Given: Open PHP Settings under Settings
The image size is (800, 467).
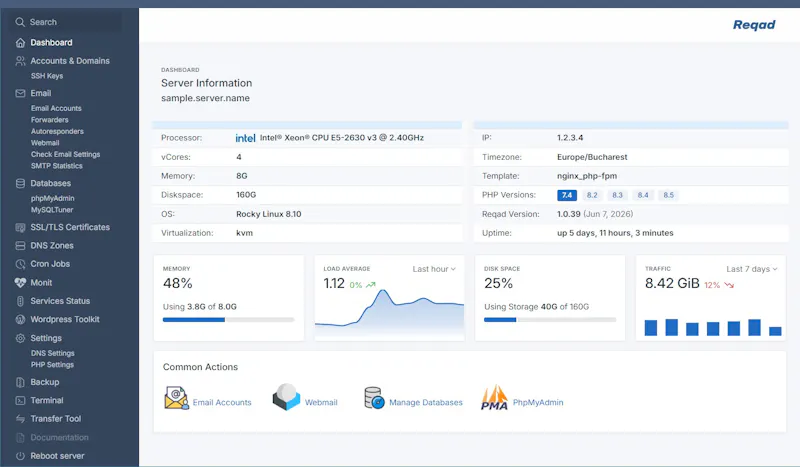Looking at the screenshot, I should (52, 365).
